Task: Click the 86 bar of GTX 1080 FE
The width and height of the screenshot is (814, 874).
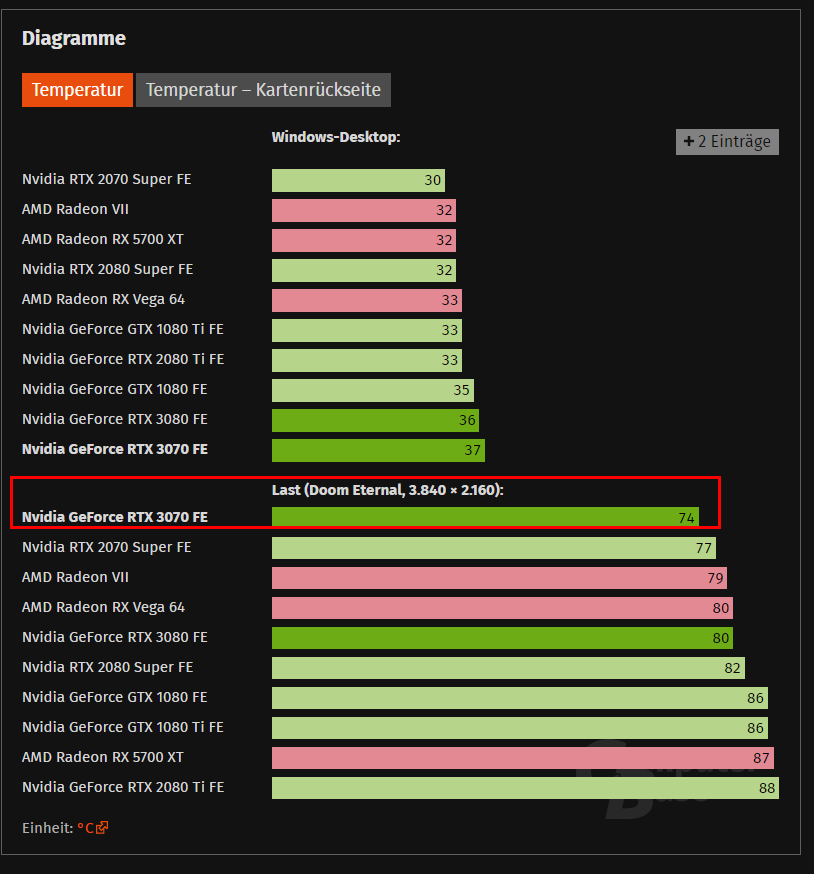Action: 520,699
